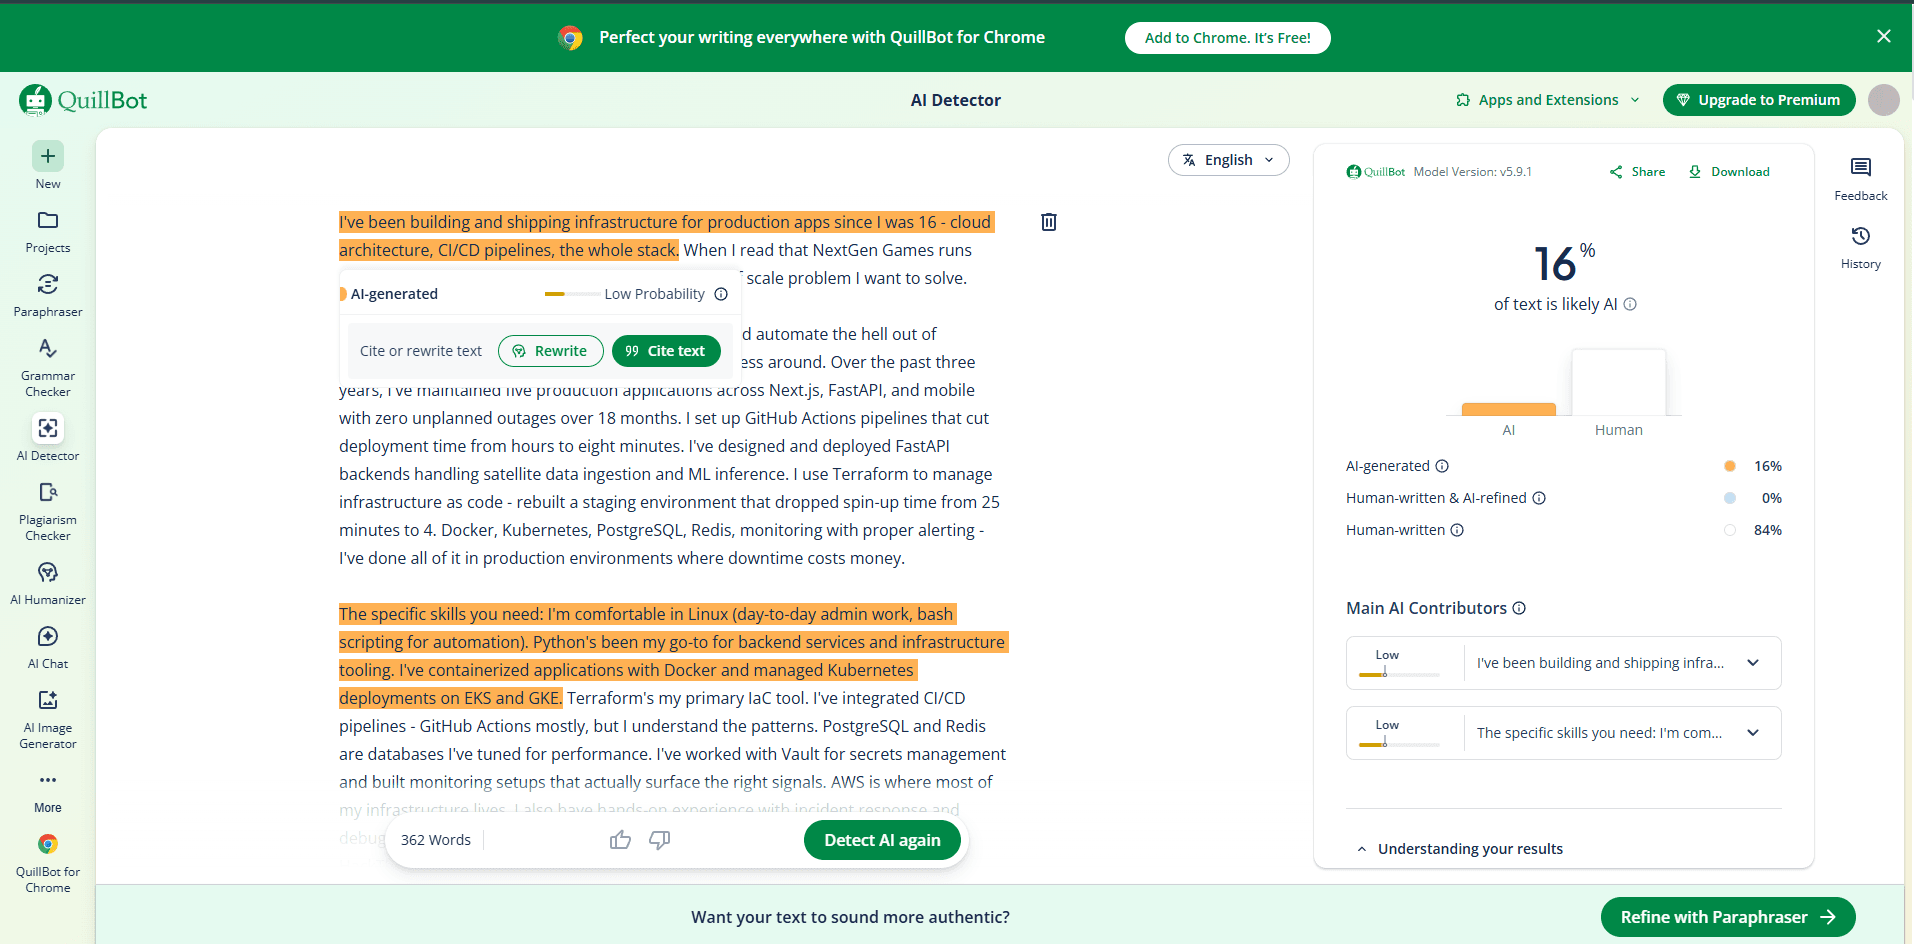Viewport: 1914px width, 944px height.
Task: Open the Plagiarism Checker
Action: point(47,510)
